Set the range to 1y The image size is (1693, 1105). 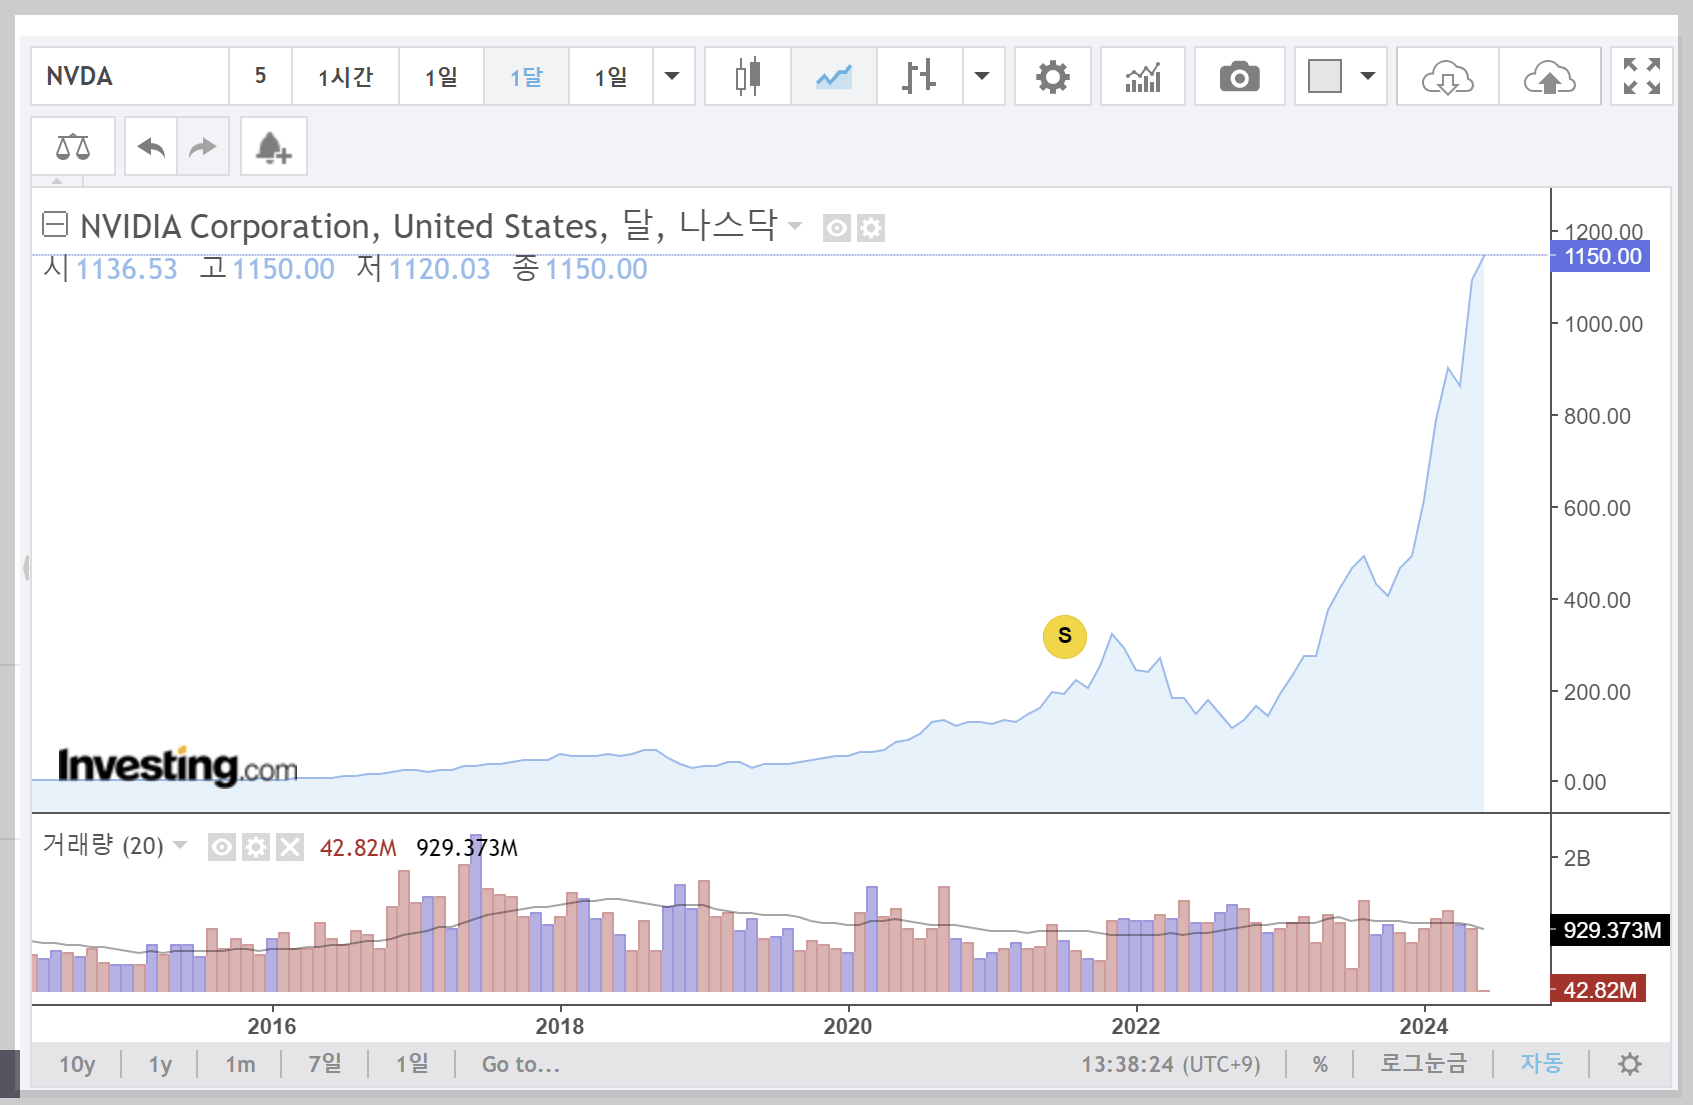160,1064
